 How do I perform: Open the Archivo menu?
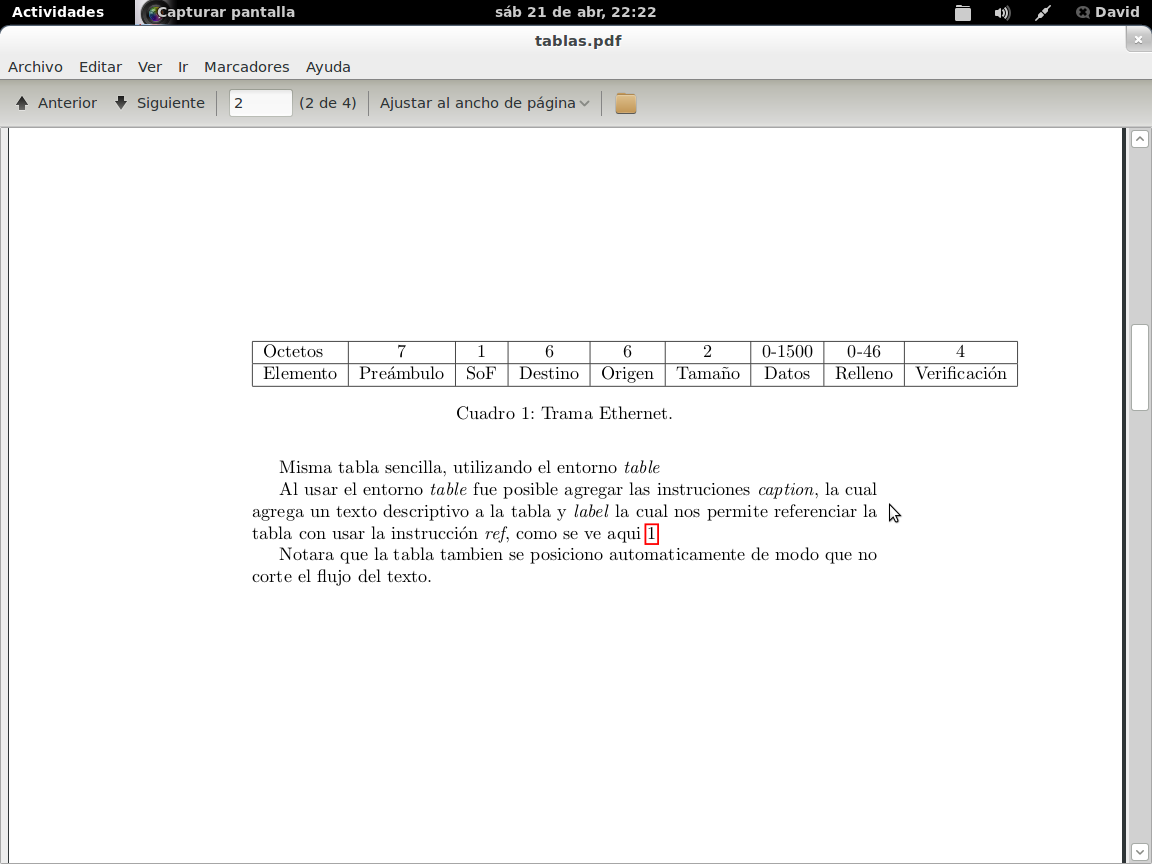pos(35,67)
